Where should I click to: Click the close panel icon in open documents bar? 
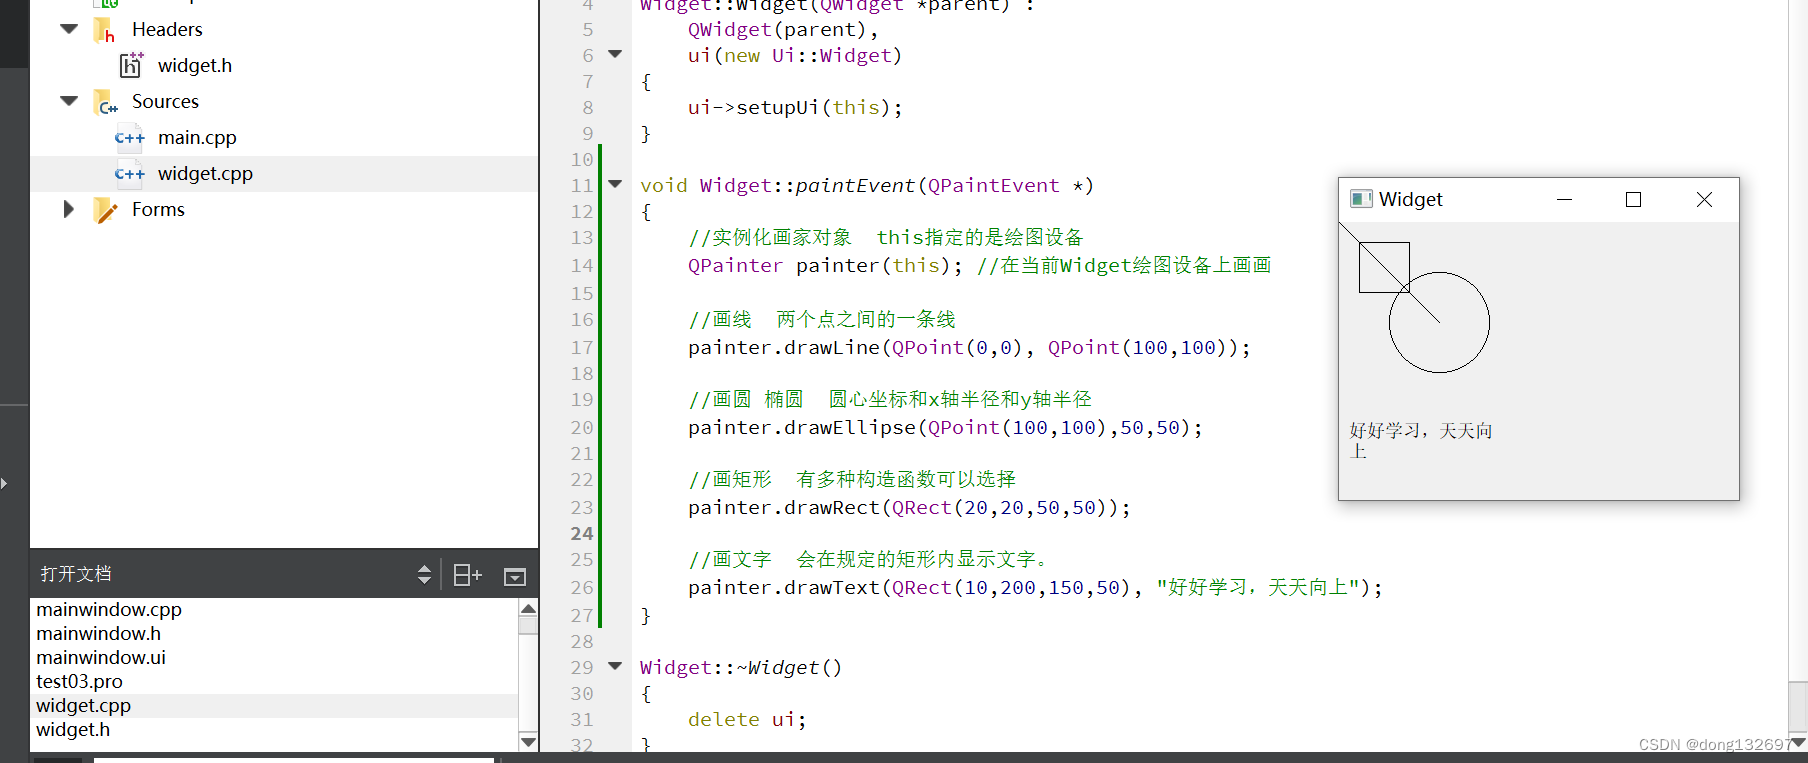pos(515,576)
